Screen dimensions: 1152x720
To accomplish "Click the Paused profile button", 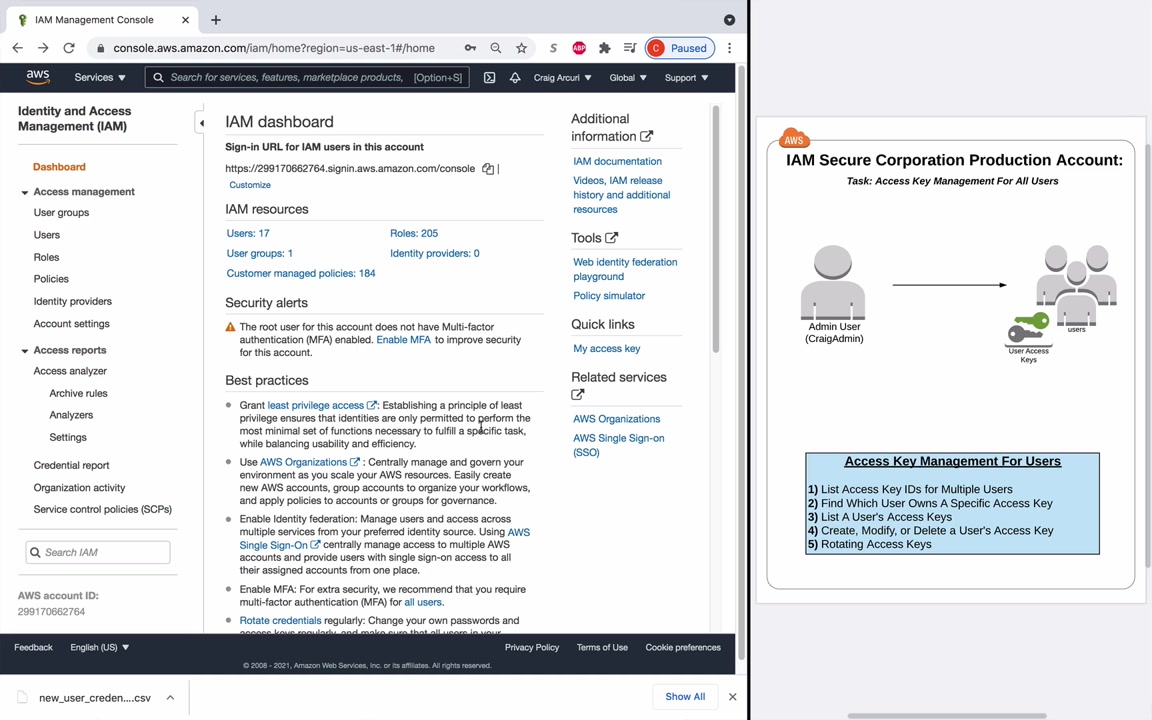I will [680, 48].
